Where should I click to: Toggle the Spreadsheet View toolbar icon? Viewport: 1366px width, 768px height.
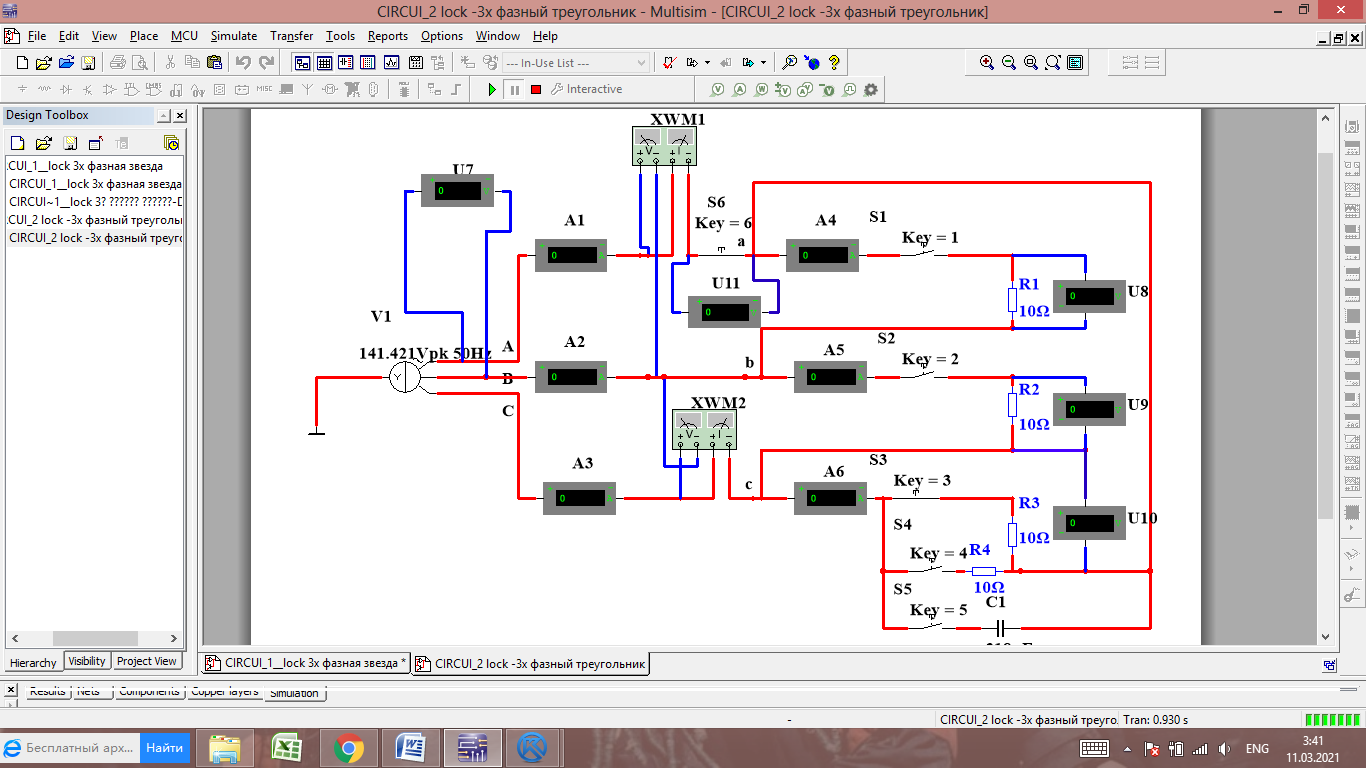point(324,62)
